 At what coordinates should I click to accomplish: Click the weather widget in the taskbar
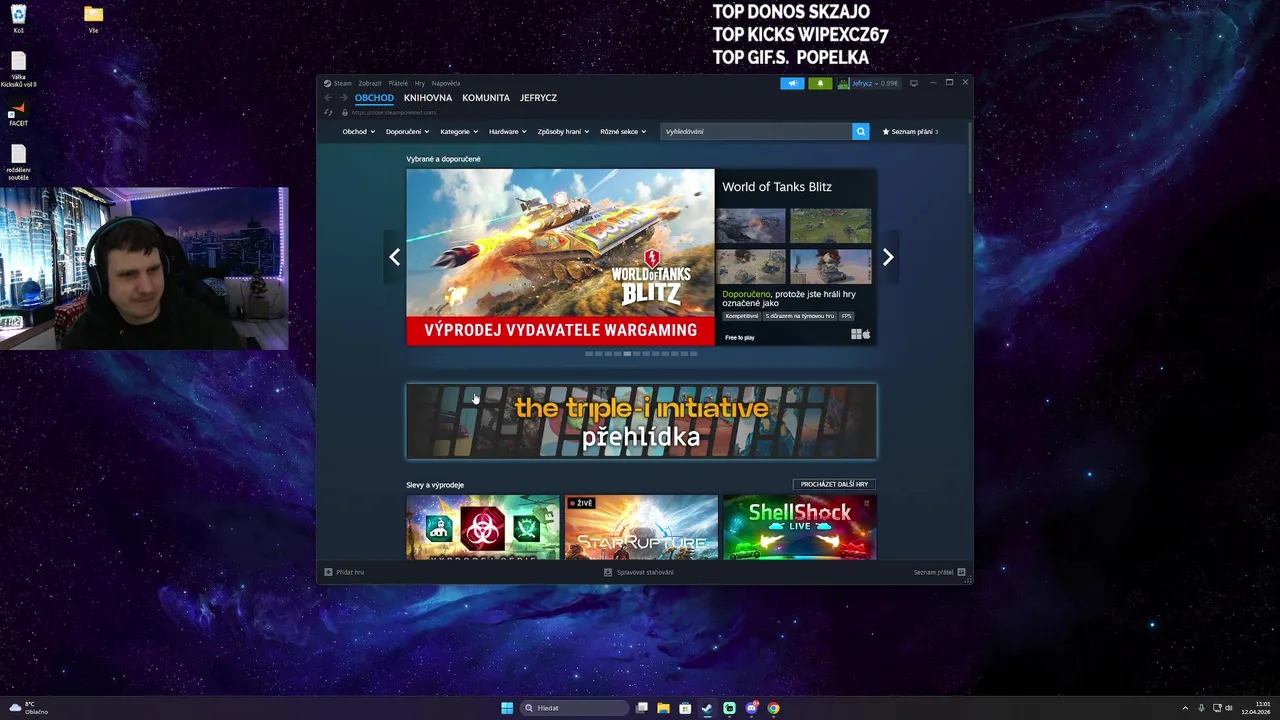29,708
